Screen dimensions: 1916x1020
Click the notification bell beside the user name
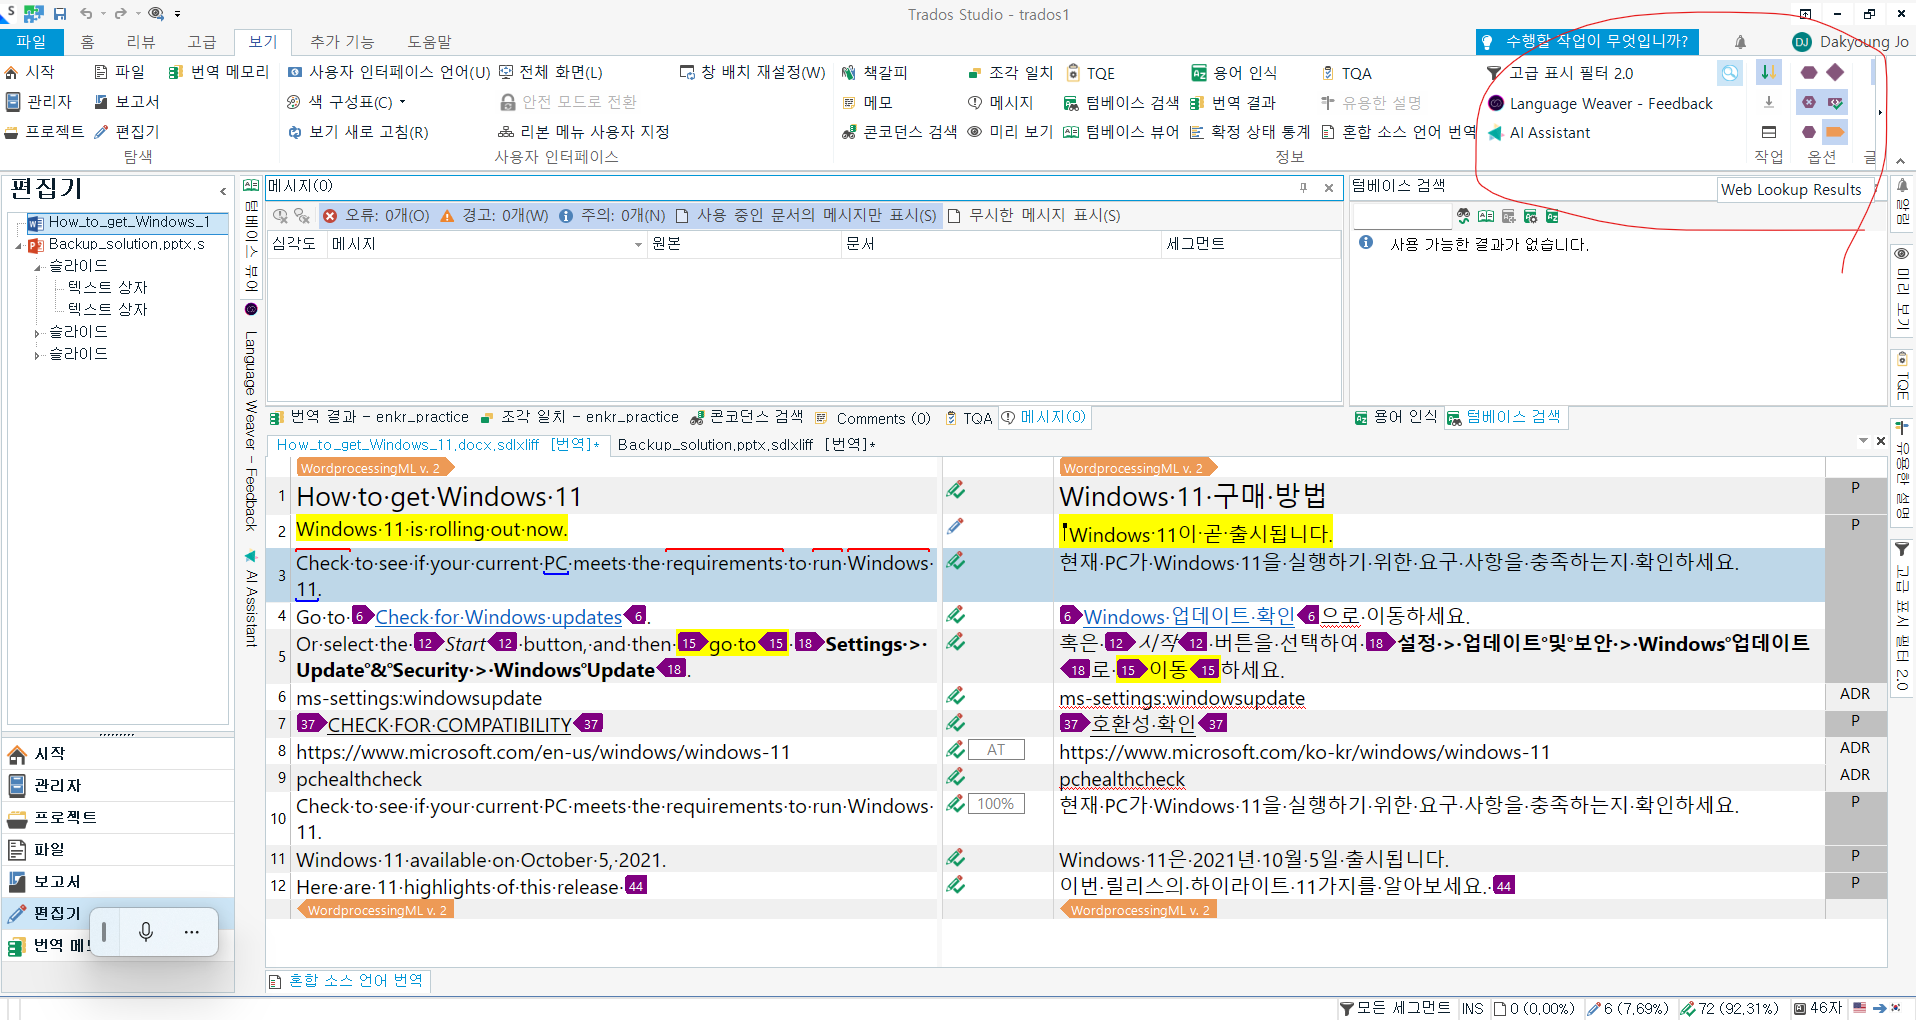point(1740,42)
